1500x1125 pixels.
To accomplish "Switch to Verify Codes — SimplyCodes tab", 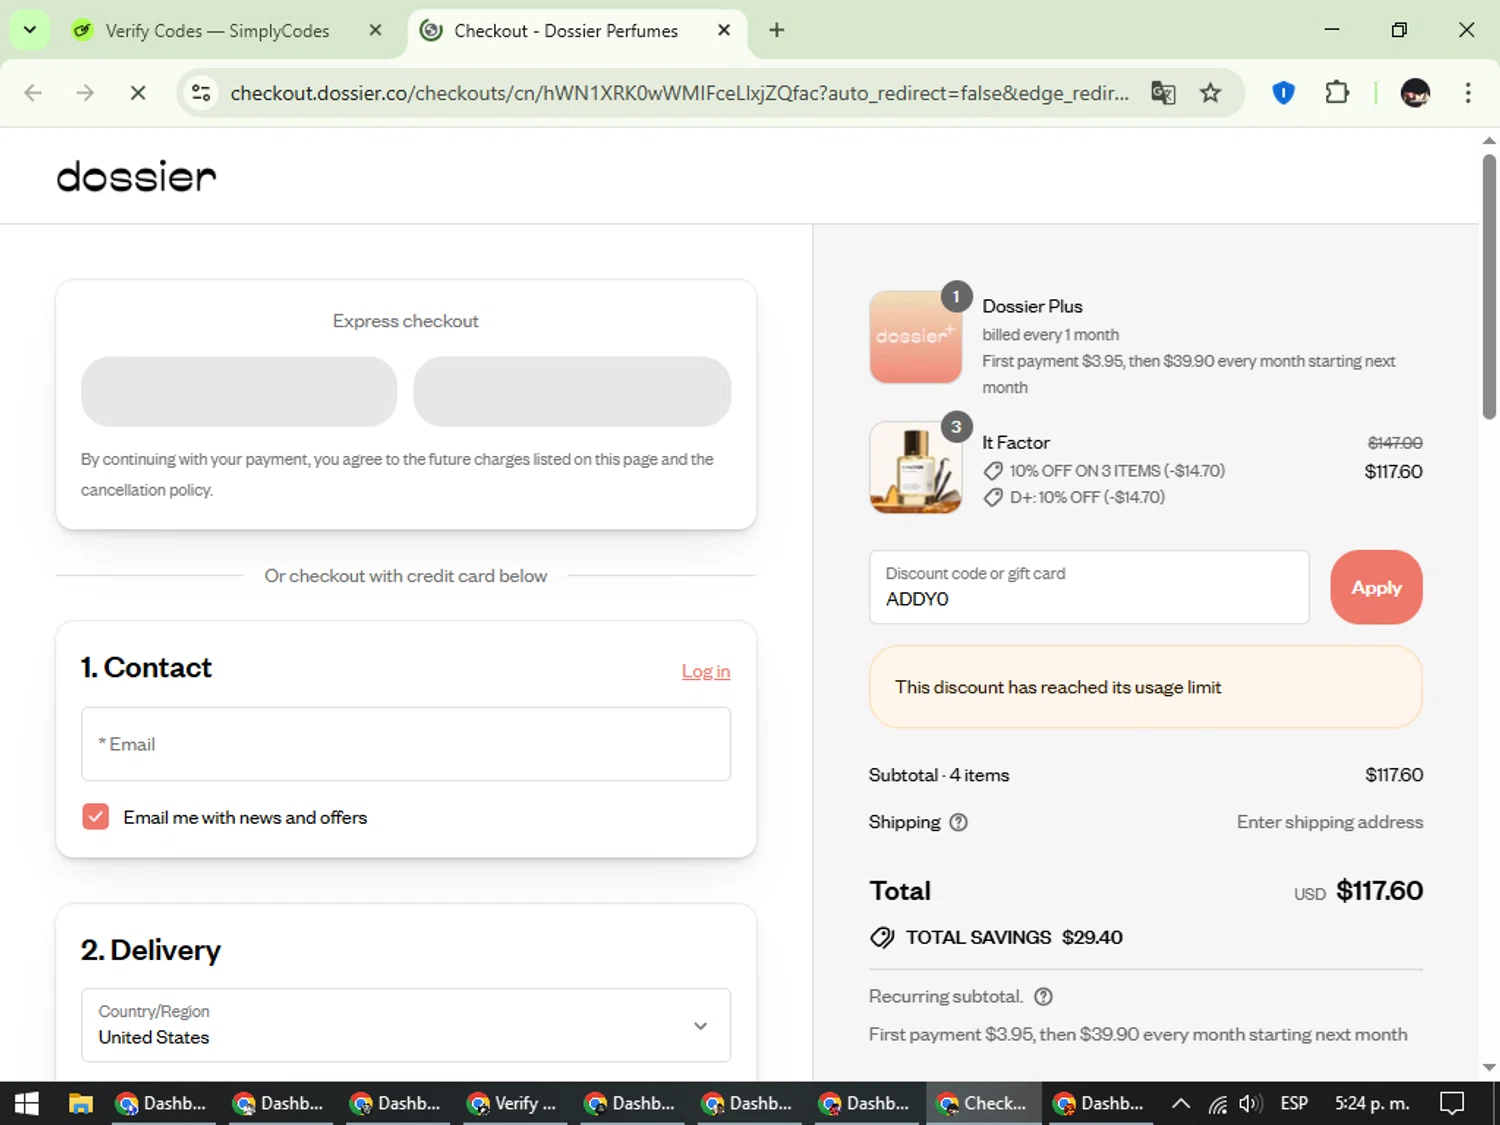I will pos(217,31).
